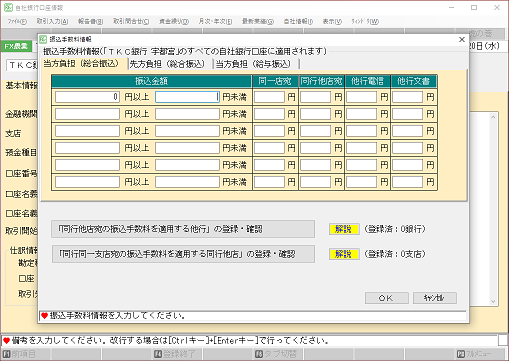Click second row 円以上 amount field

(x=87, y=114)
